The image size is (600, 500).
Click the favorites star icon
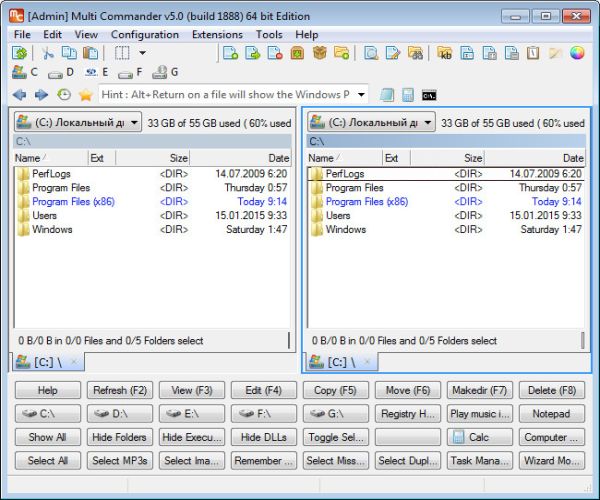tap(86, 94)
